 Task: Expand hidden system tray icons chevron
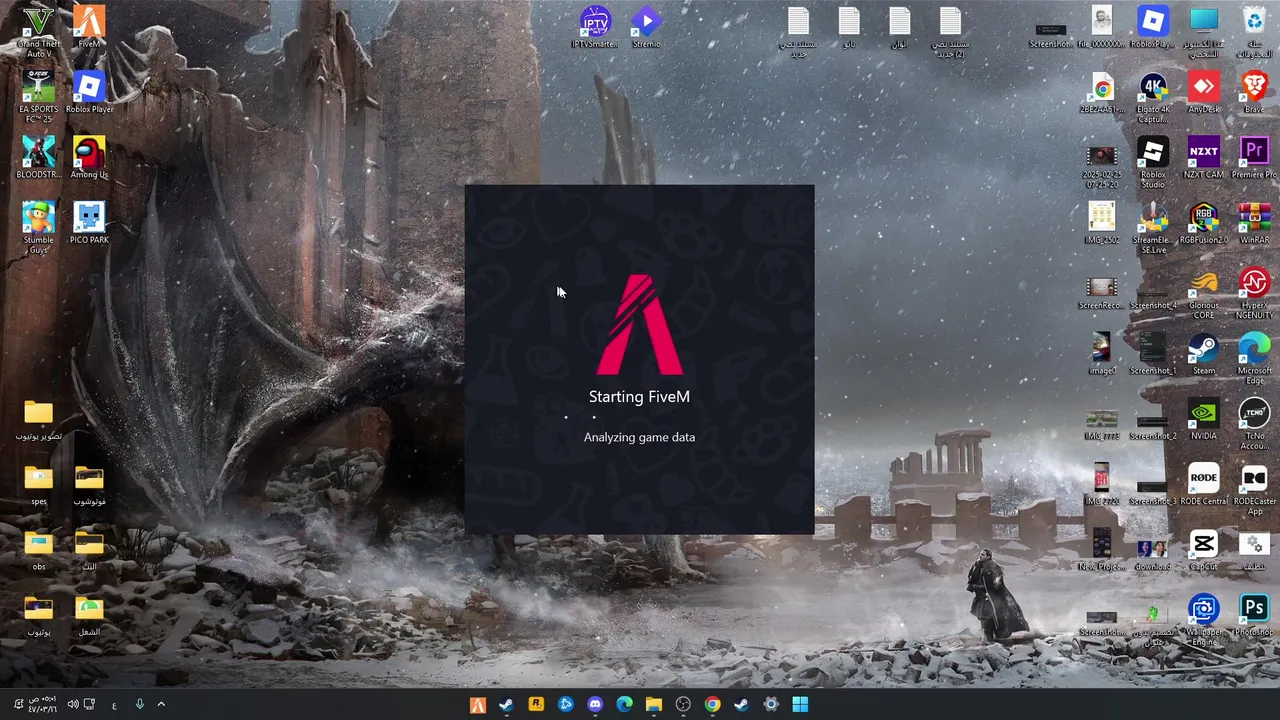[161, 705]
